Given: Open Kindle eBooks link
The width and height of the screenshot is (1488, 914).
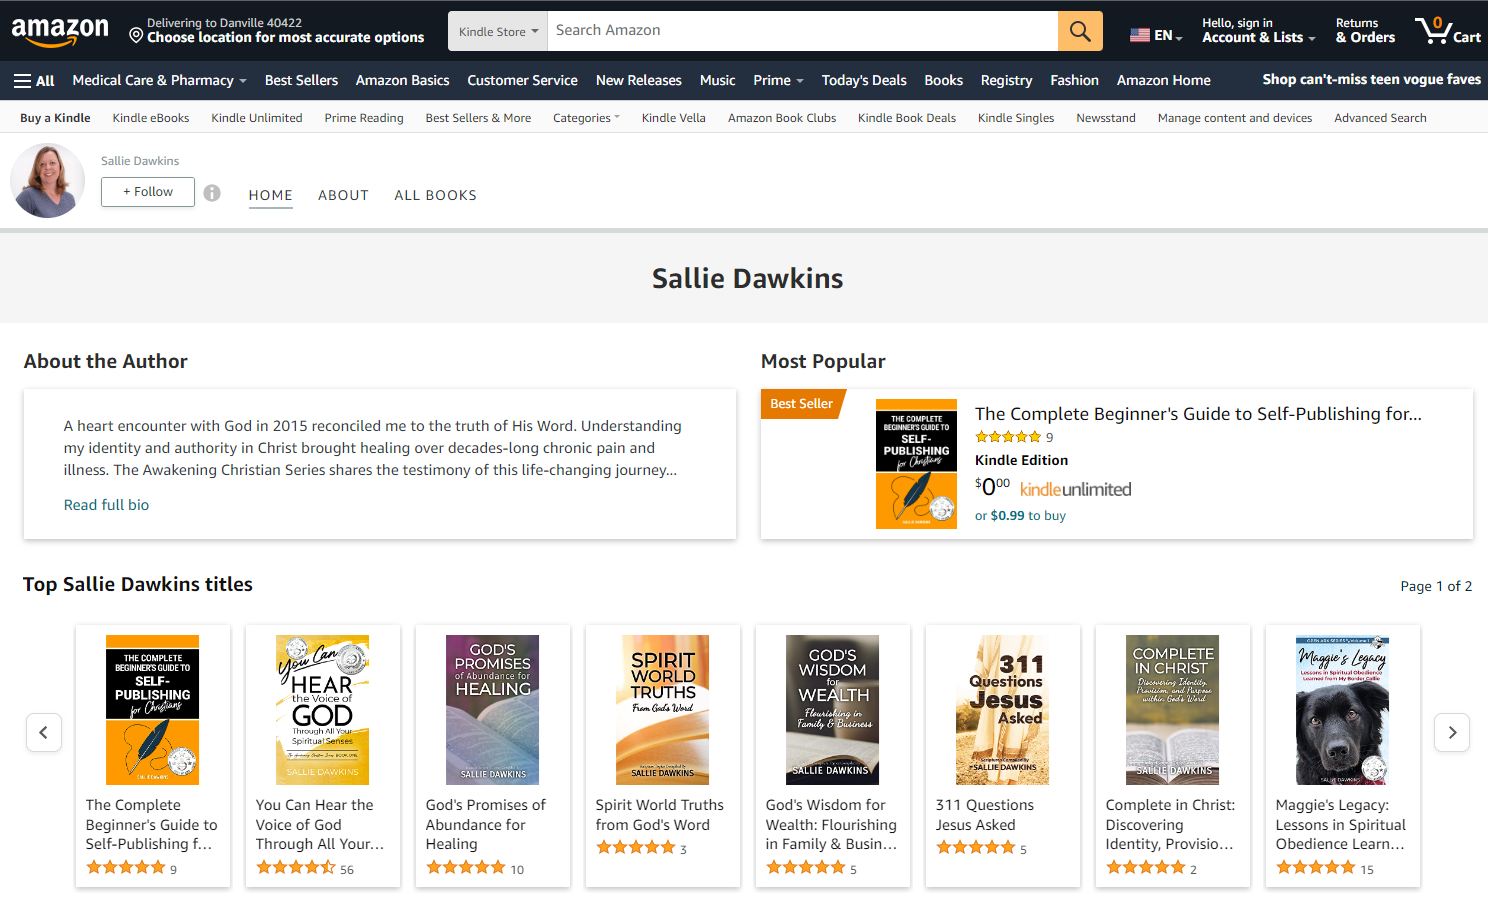Looking at the screenshot, I should (x=151, y=118).
